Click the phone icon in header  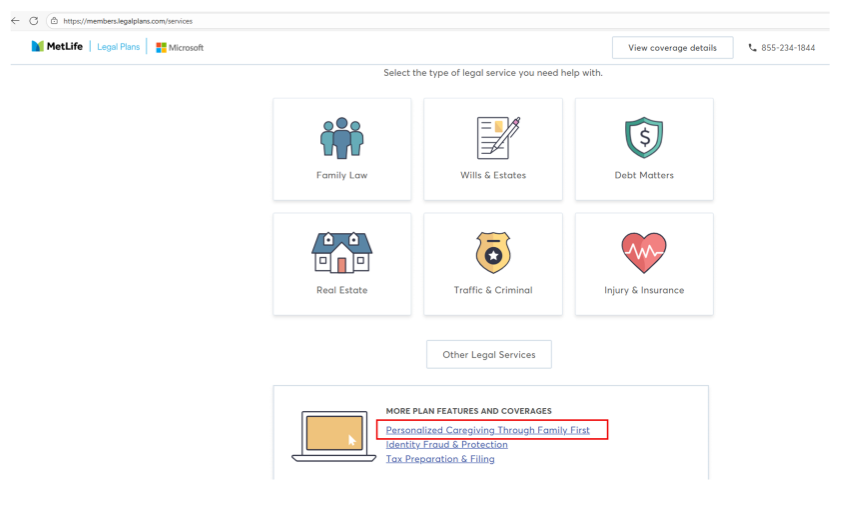point(753,48)
